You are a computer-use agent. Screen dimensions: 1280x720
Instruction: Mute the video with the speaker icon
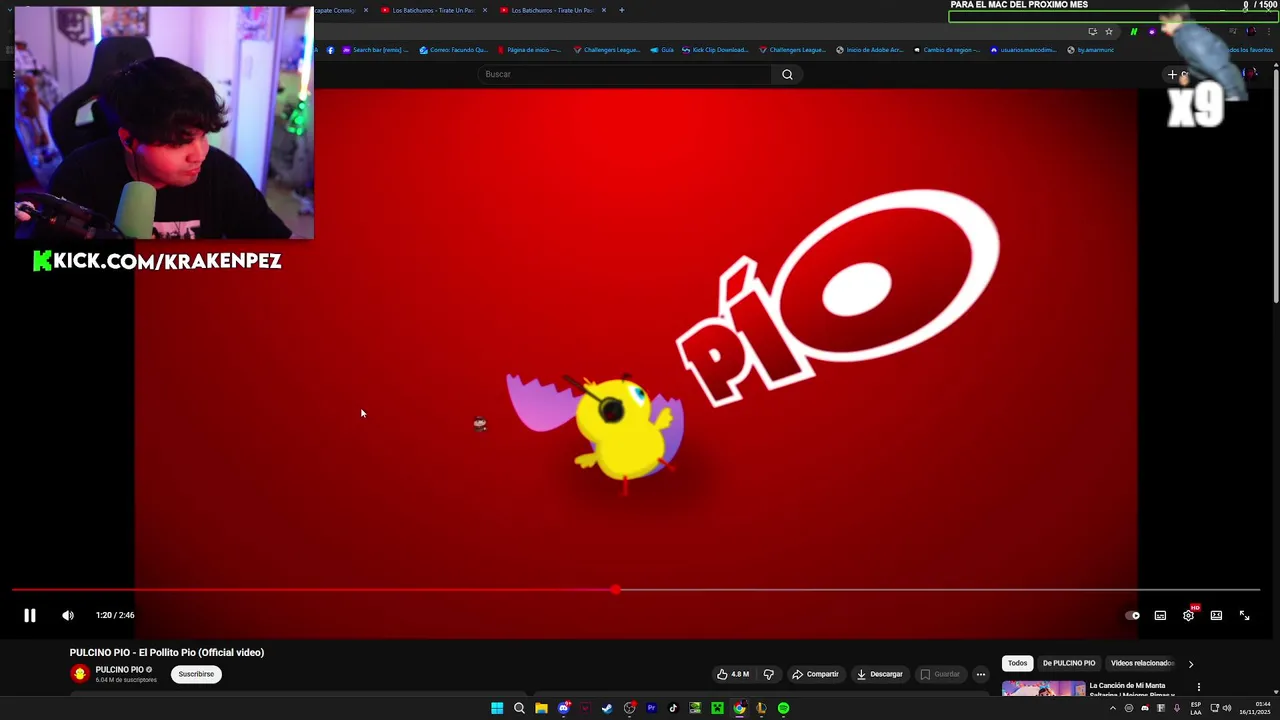pos(68,615)
